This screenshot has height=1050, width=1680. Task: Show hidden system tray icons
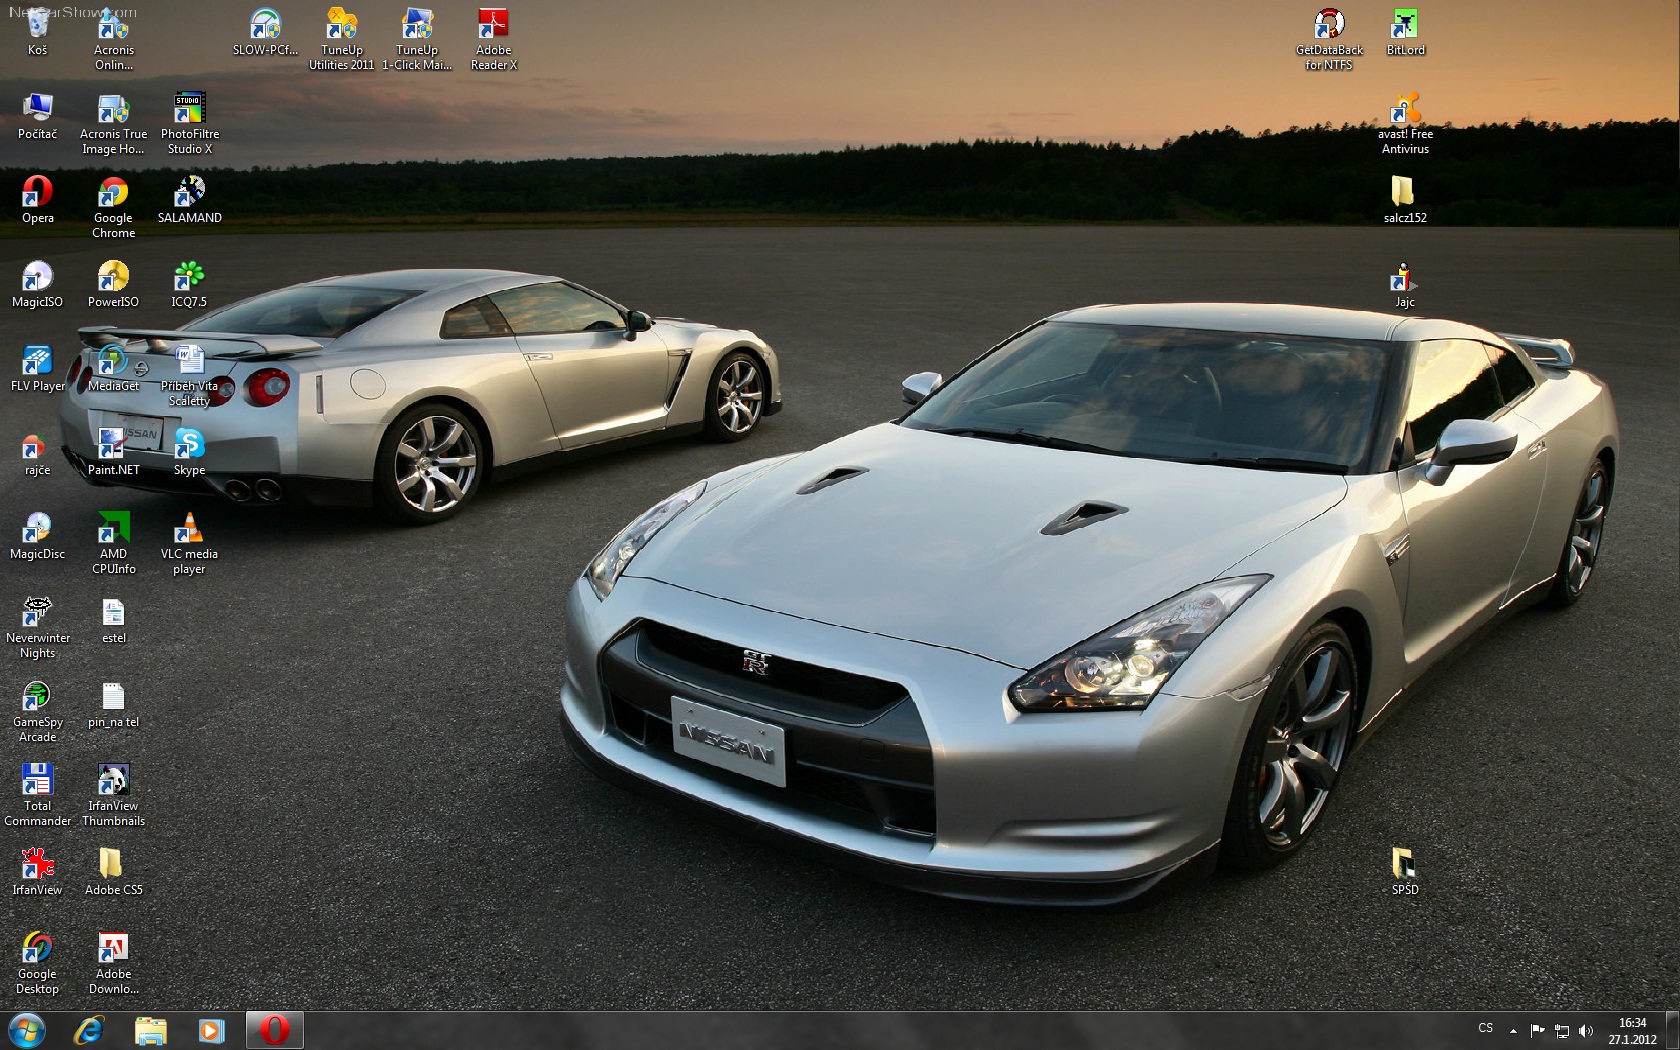pos(1513,1030)
